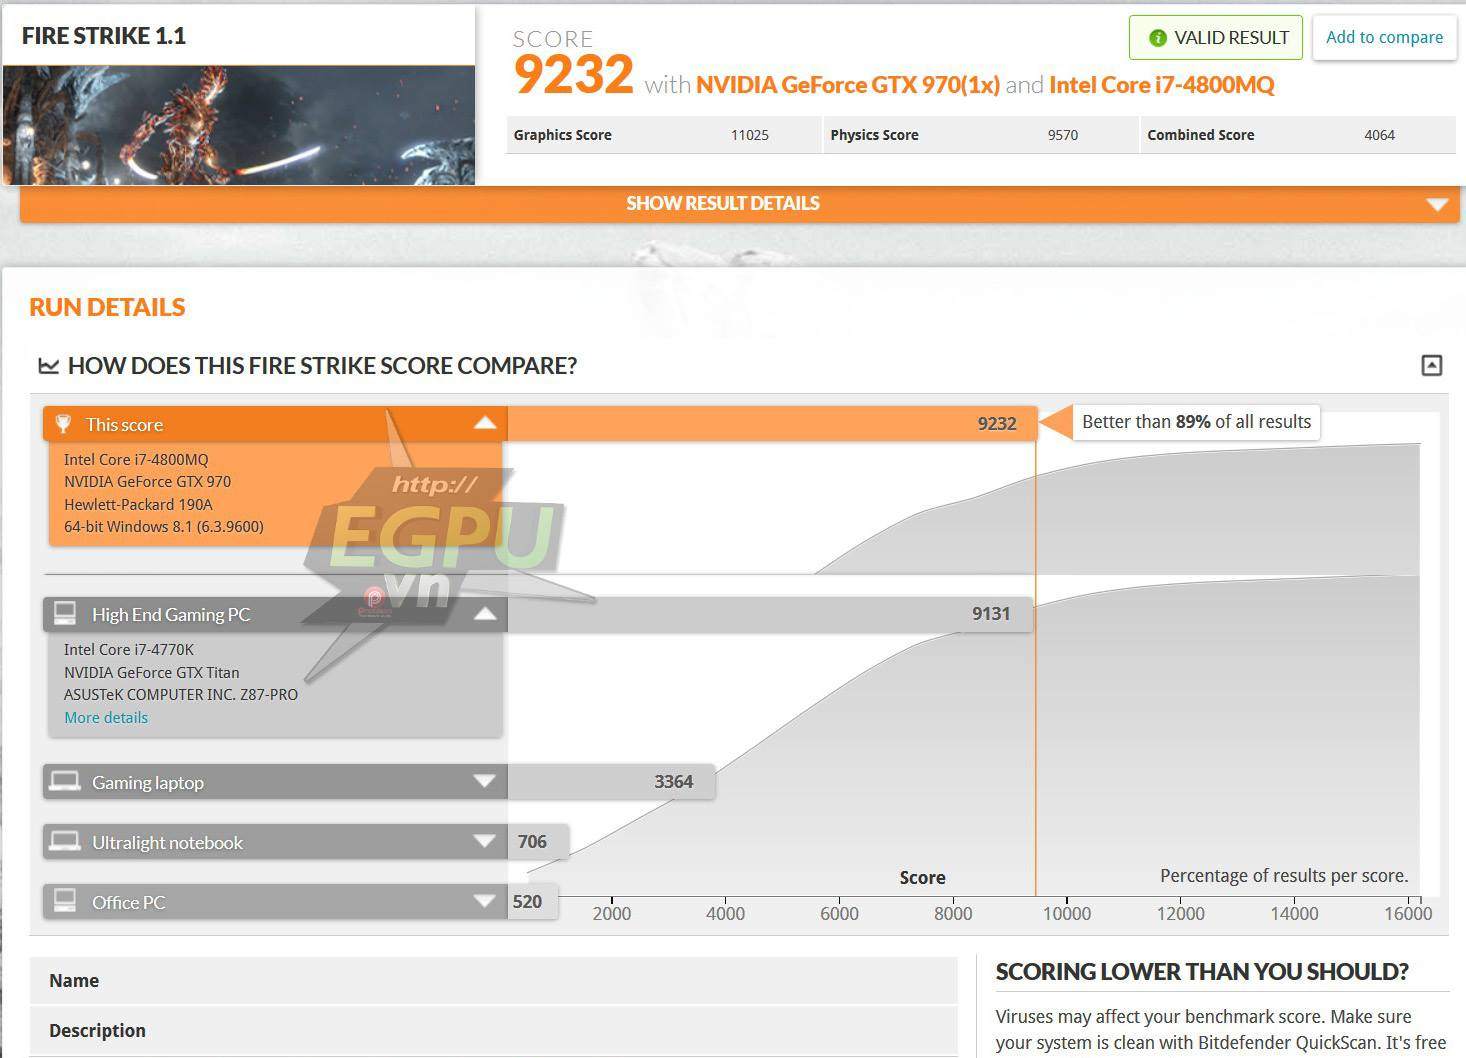Click the Name row label
1466x1058 pixels.
click(x=74, y=980)
